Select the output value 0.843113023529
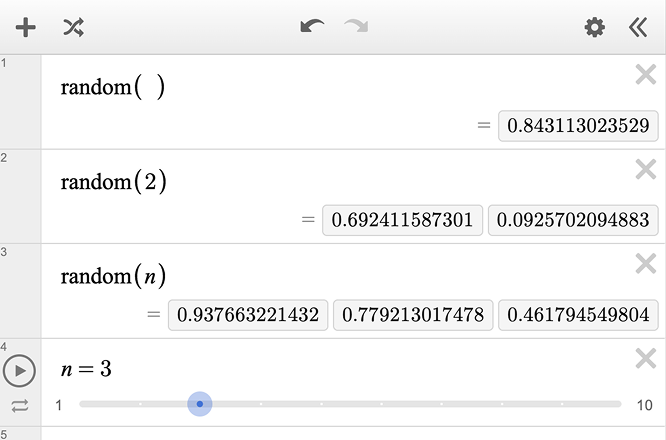 click(578, 126)
